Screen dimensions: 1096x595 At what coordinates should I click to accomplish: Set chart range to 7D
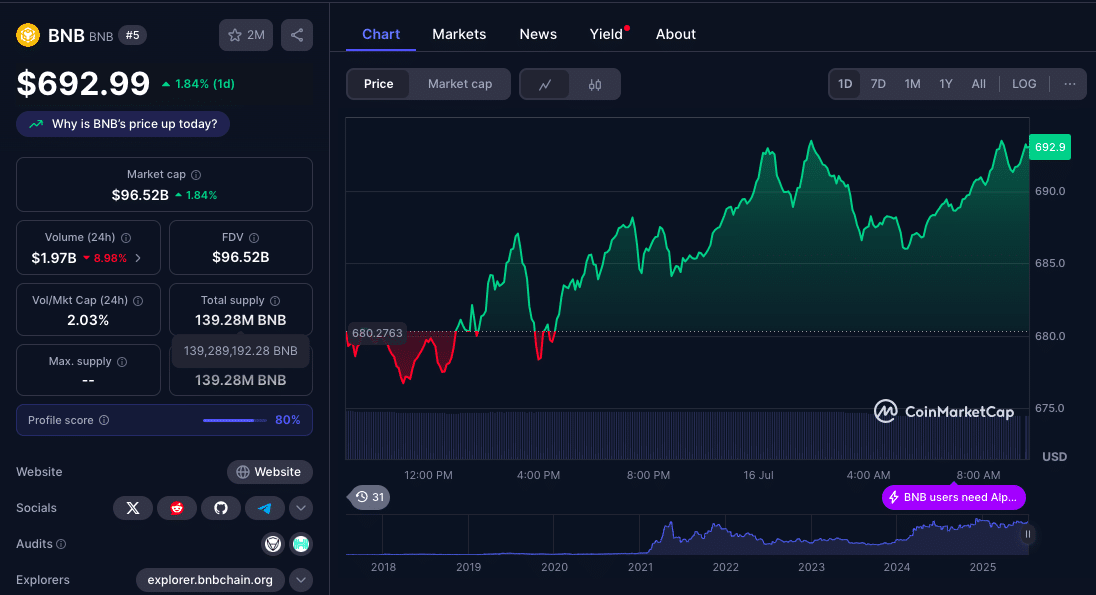coord(878,84)
